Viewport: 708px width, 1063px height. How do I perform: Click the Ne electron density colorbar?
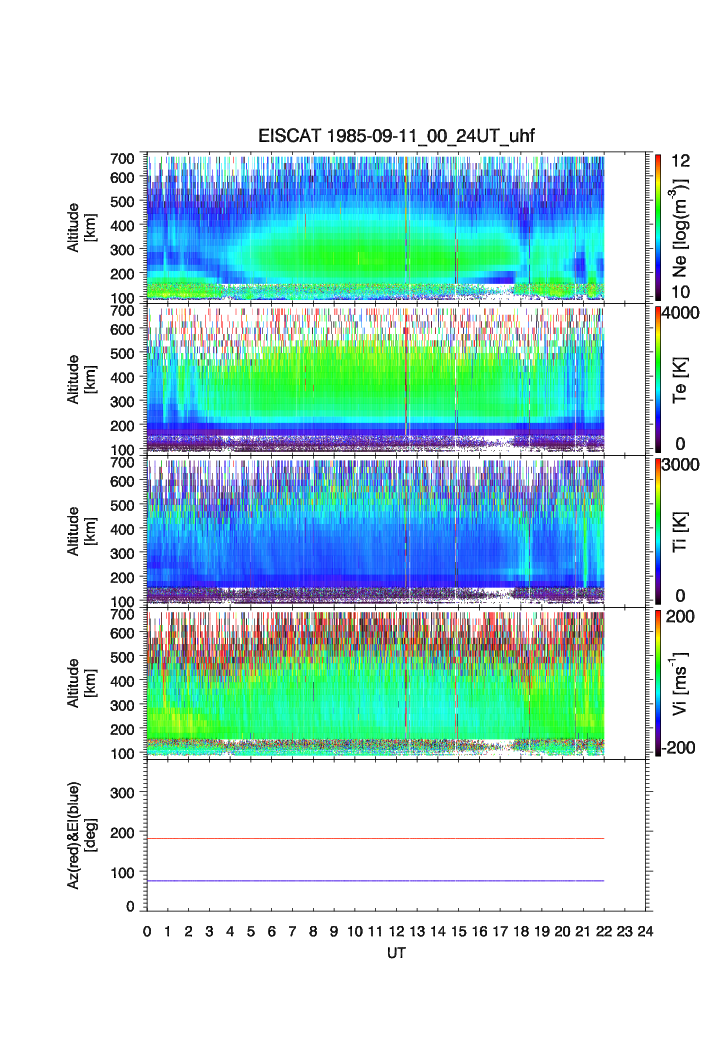[x=659, y=226]
